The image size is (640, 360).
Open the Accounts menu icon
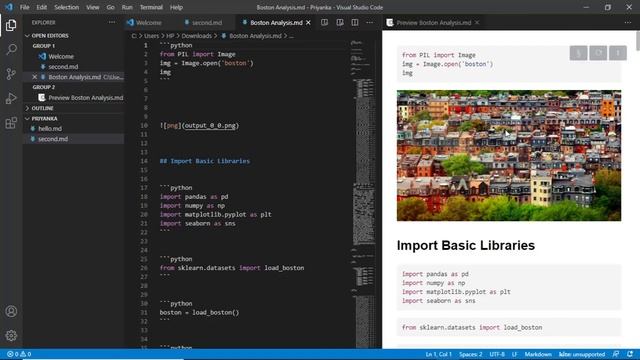pos(11,311)
